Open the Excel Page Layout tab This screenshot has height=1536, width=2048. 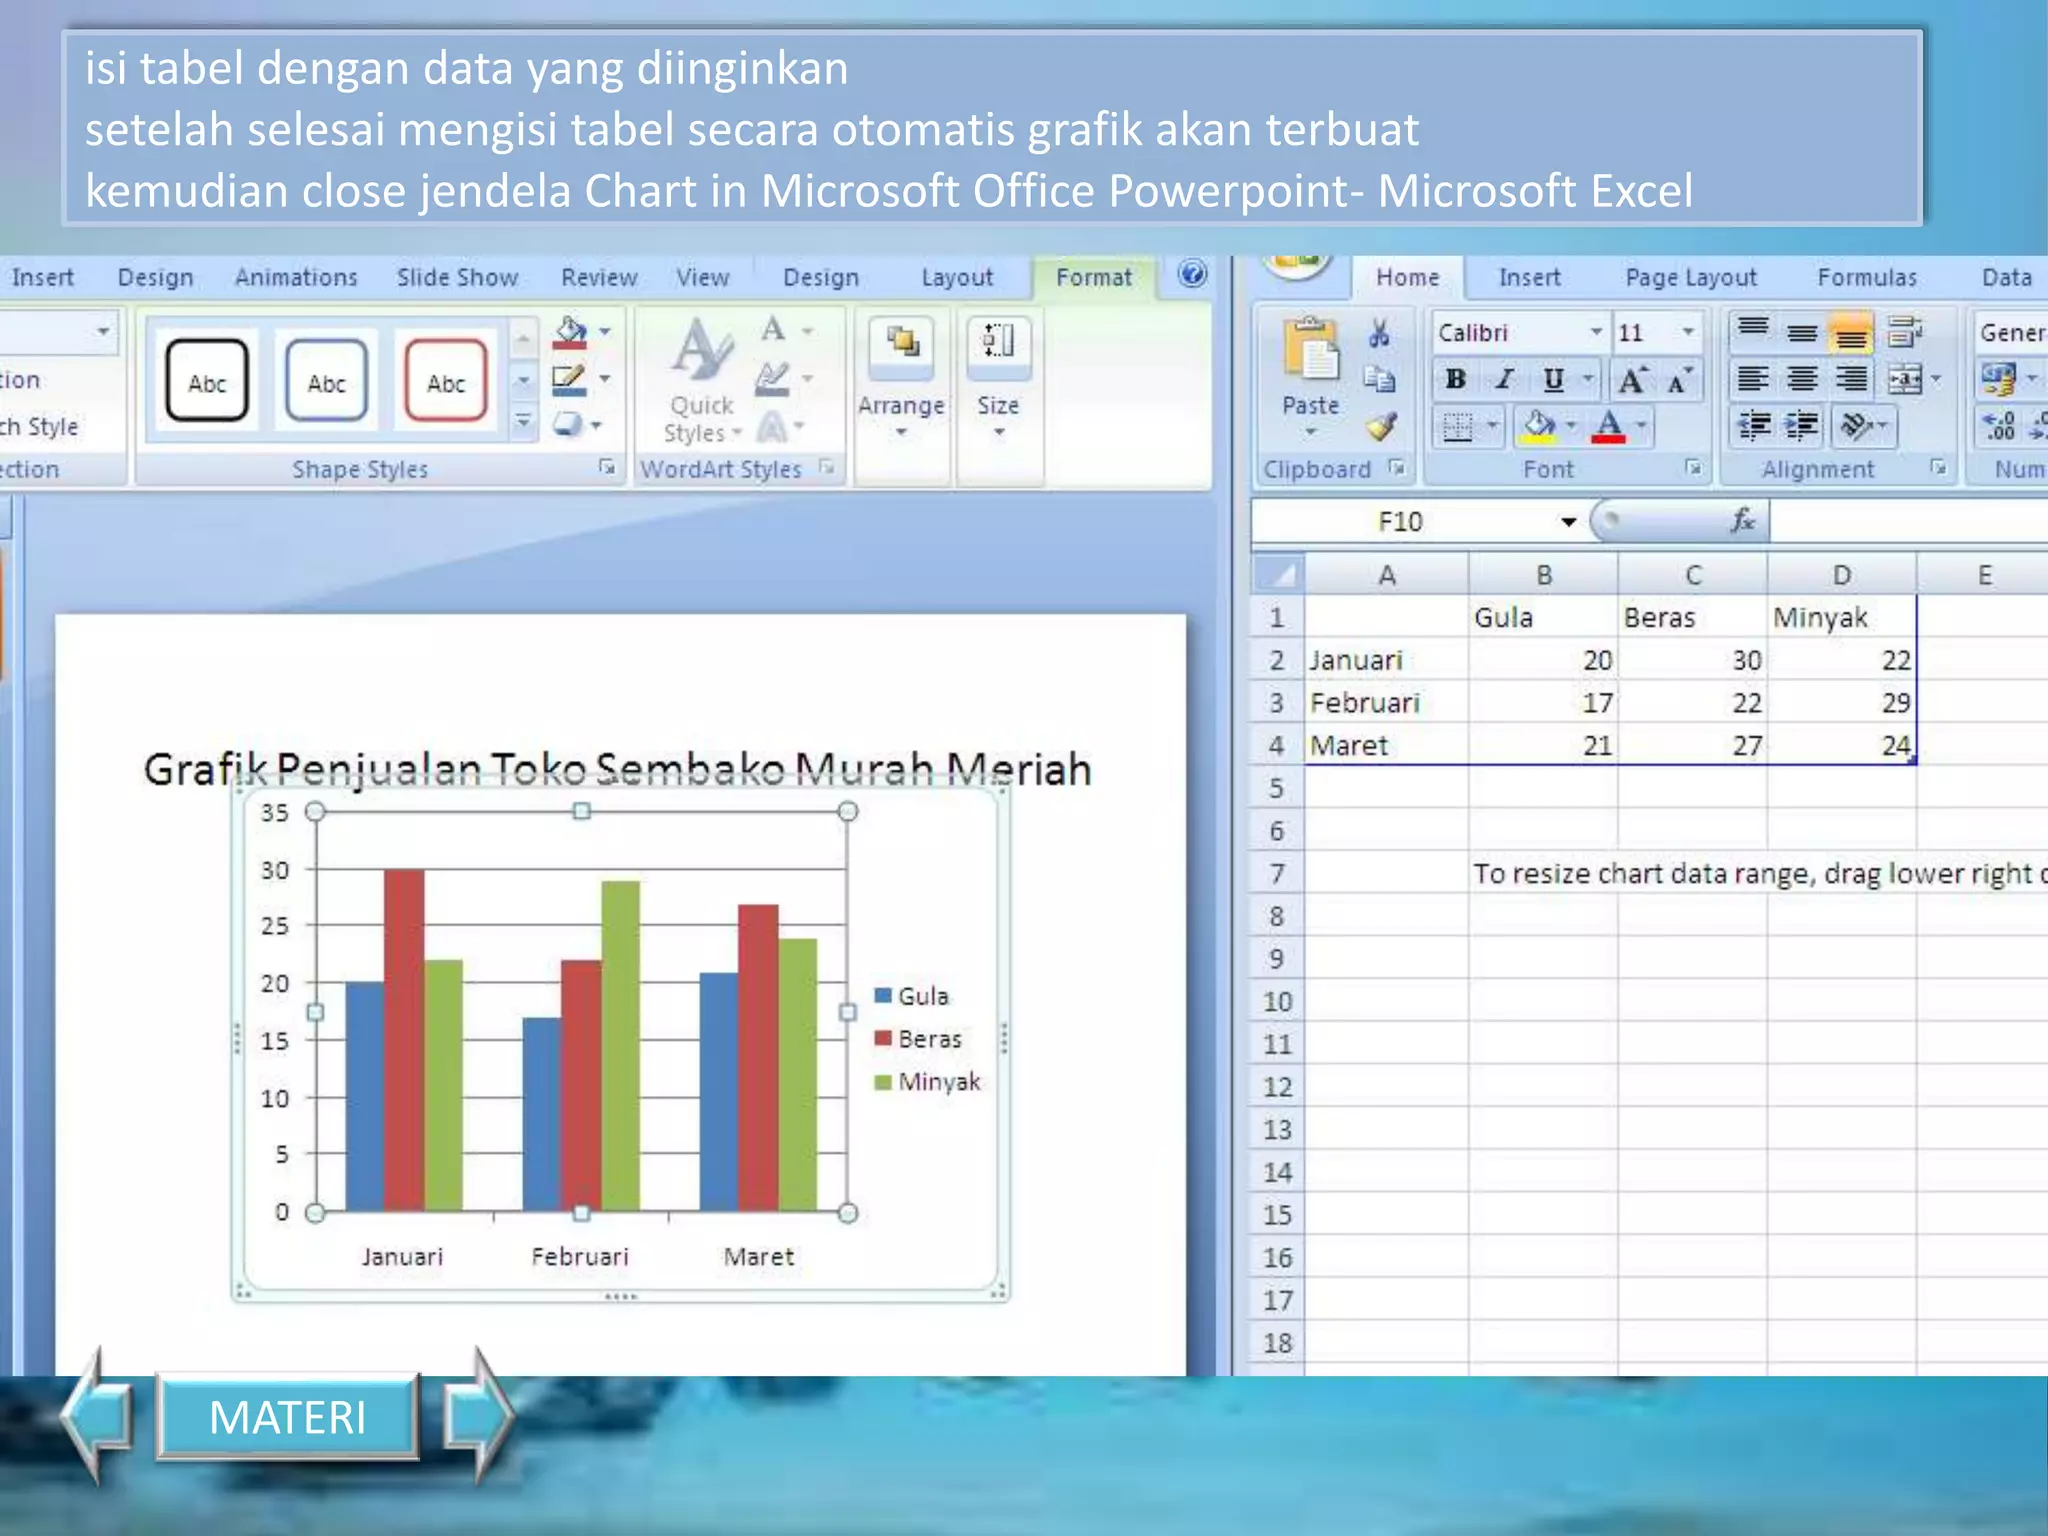pyautogui.click(x=1690, y=277)
